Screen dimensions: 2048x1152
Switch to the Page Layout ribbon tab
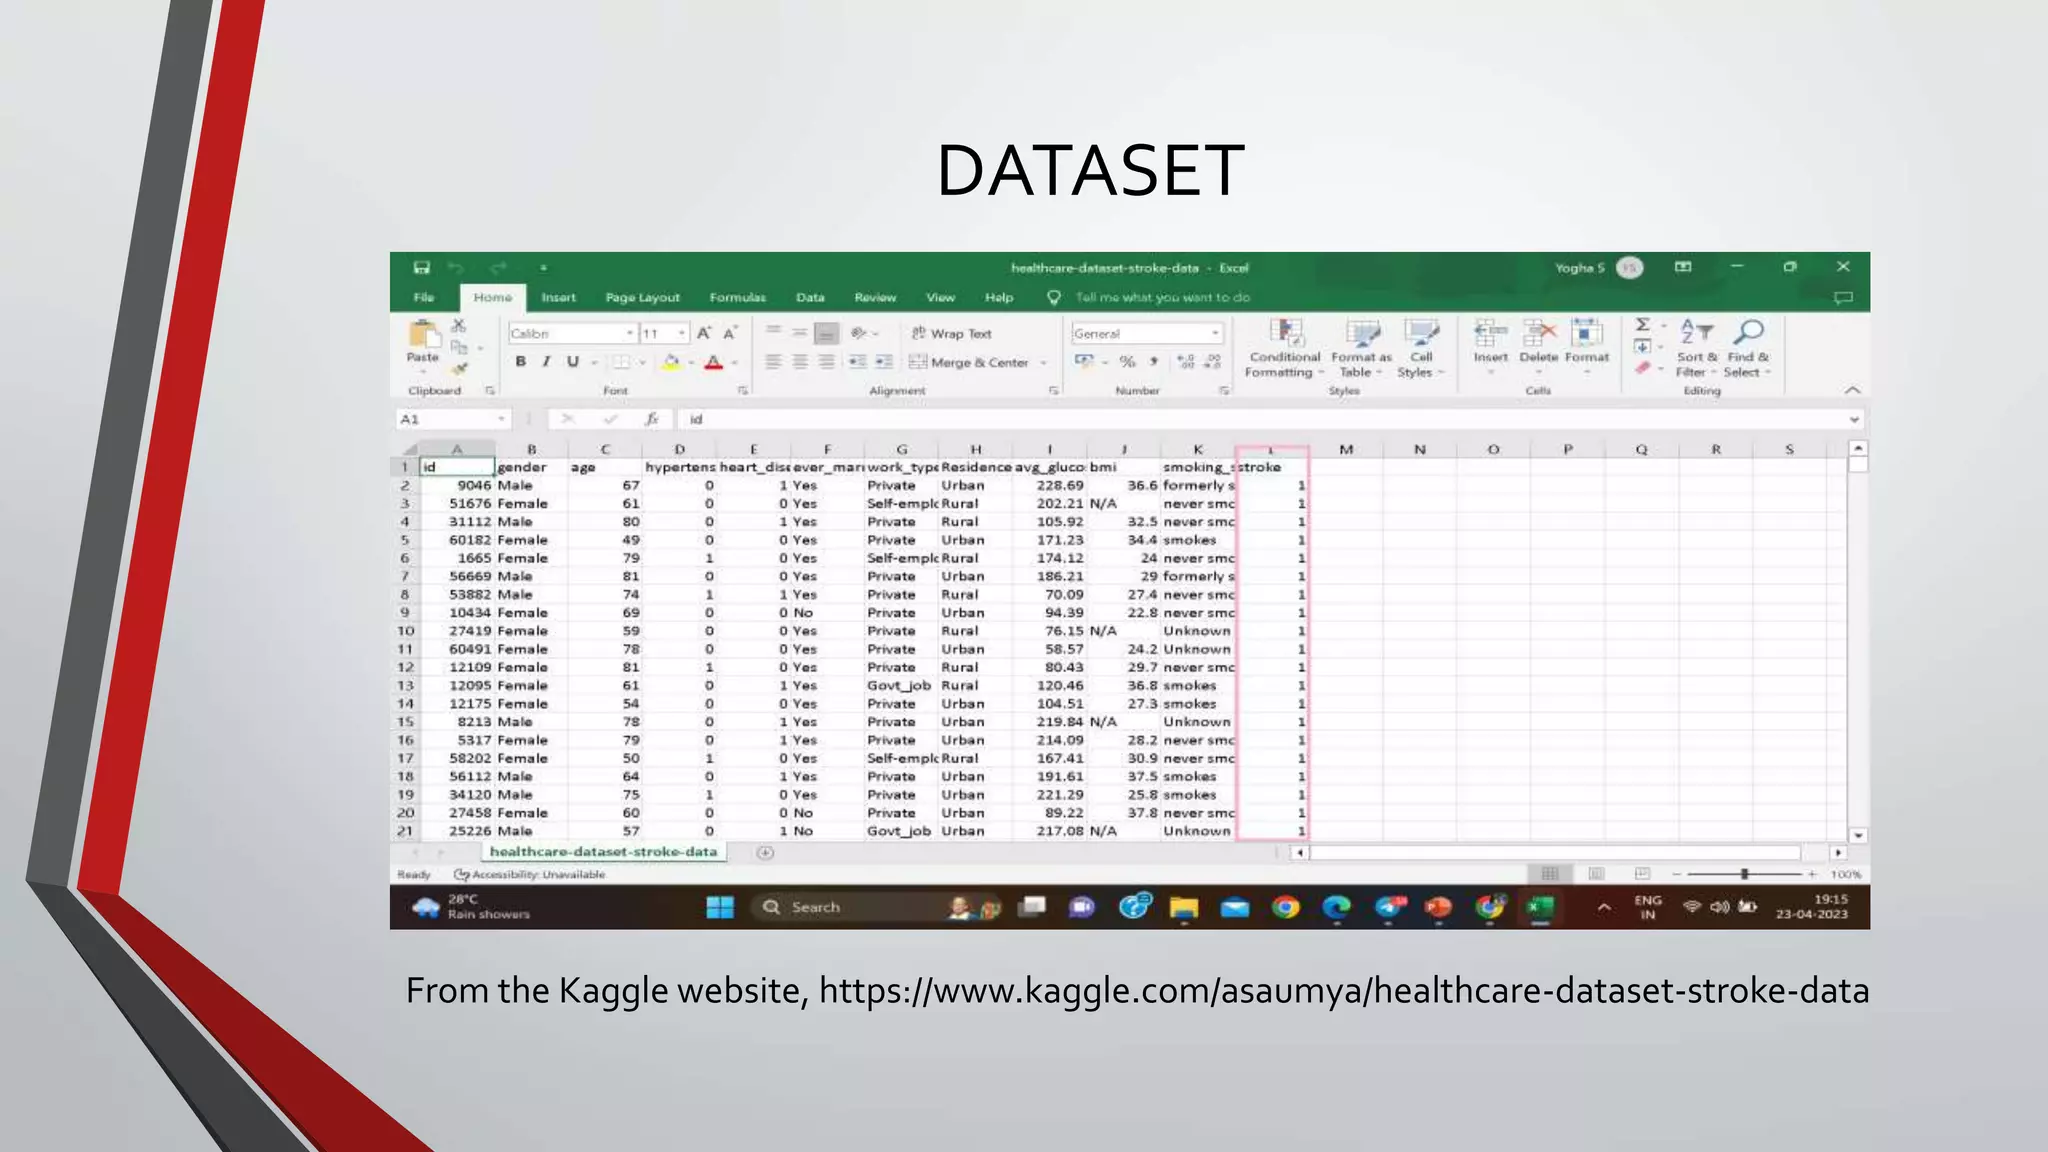[642, 298]
